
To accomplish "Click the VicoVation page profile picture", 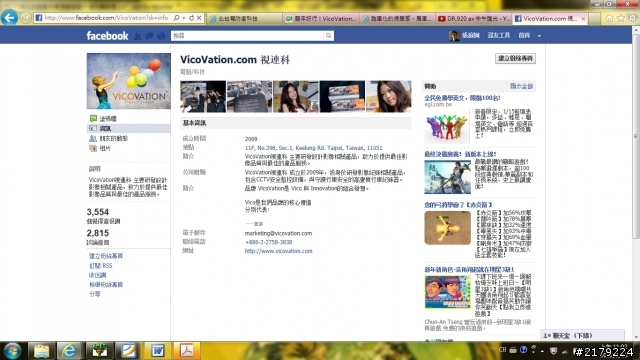I will click(129, 81).
